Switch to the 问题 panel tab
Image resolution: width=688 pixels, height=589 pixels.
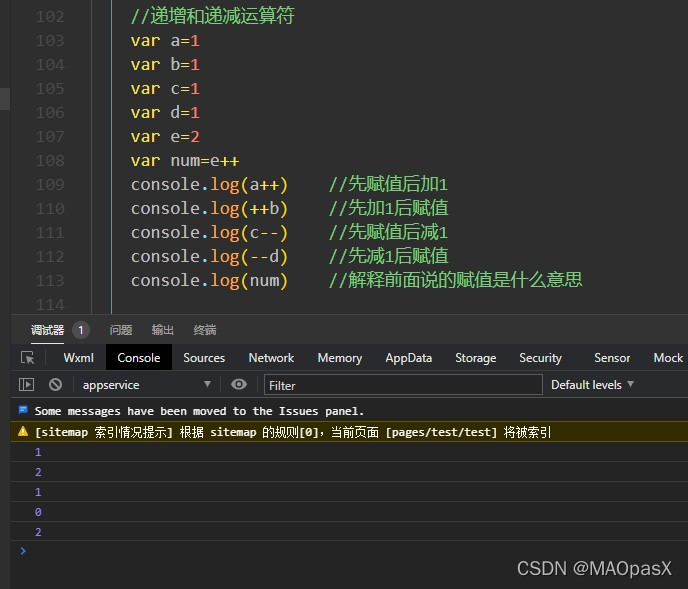(121, 330)
